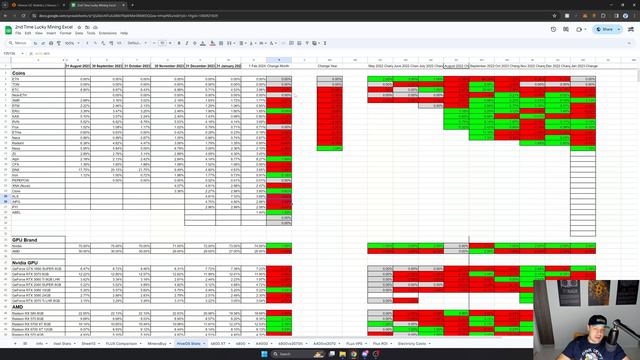Image resolution: width=640 pixels, height=360 pixels.
Task: Increase the font size with plus button
Action: (x=170, y=43)
